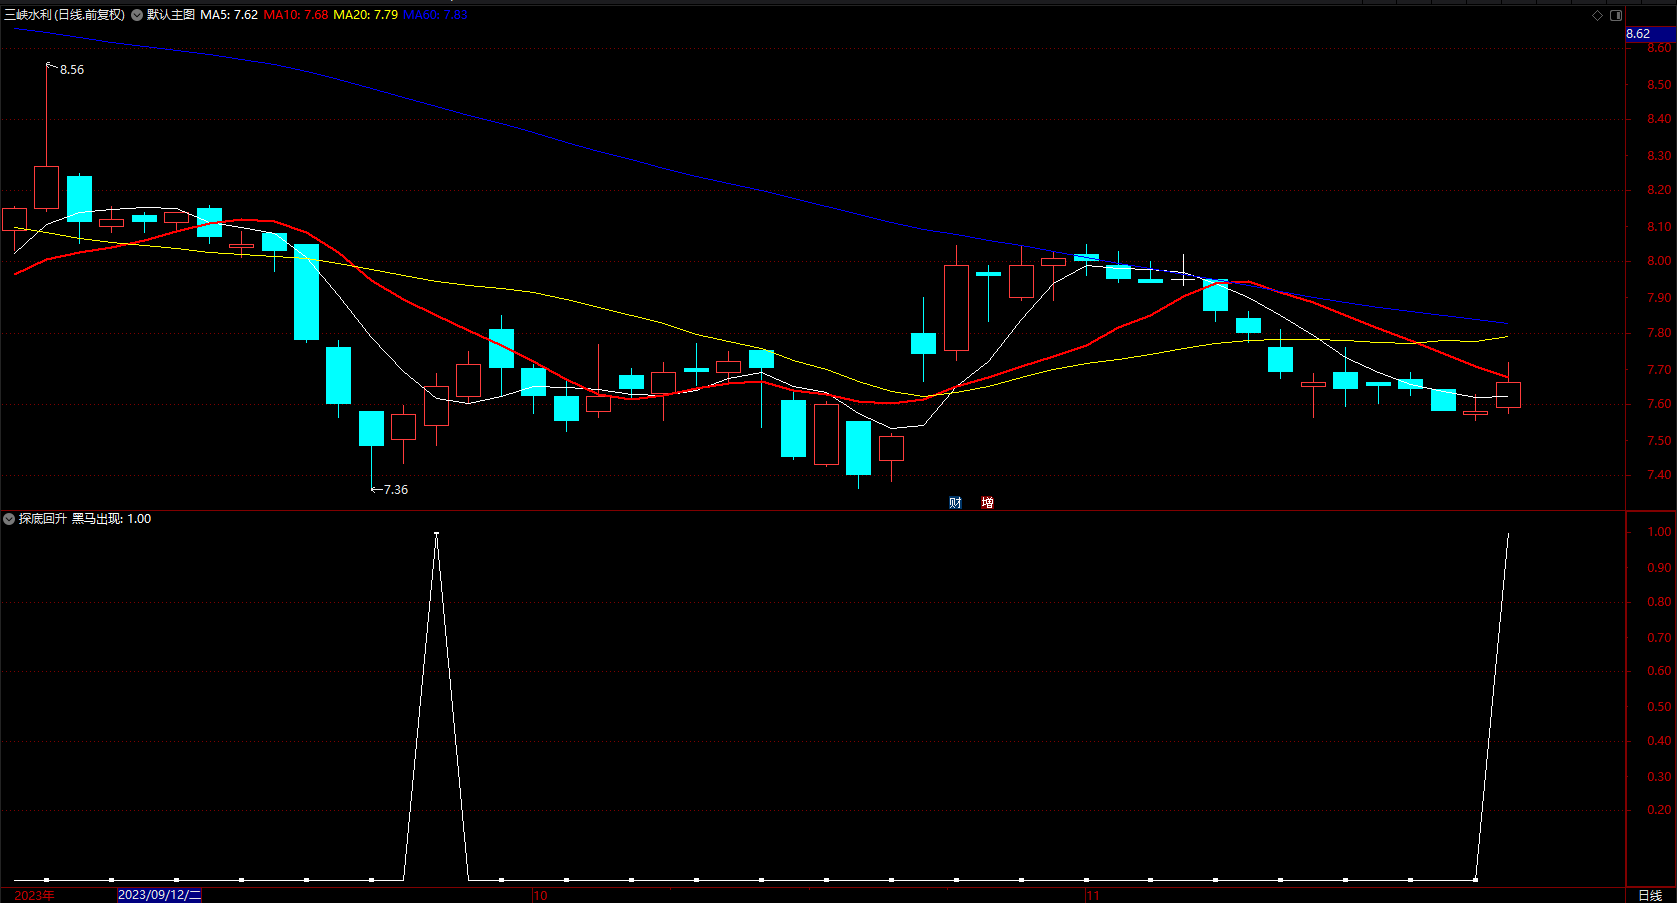
Task: Click the 0.50 indicator axis label
Action: tap(1659, 707)
